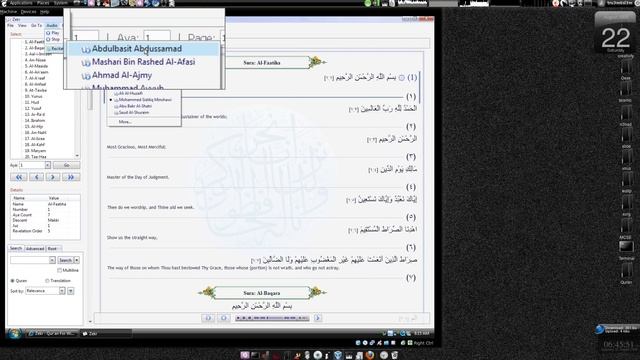Open VirtualBox Machine menu
640x360 pixels.
[x=8, y=12]
